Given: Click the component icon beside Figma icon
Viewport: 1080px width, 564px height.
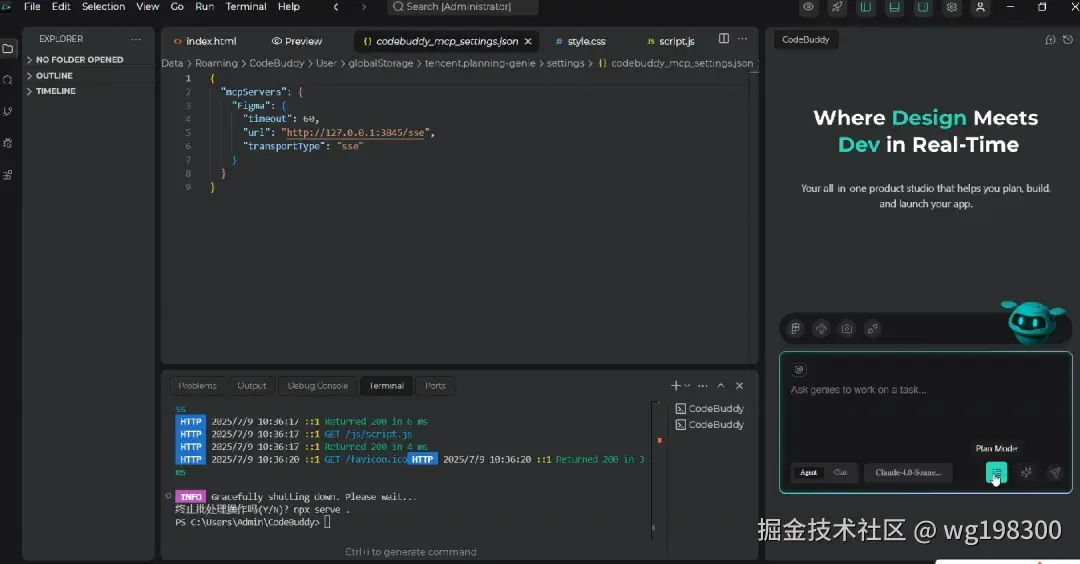Looking at the screenshot, I should (x=821, y=328).
